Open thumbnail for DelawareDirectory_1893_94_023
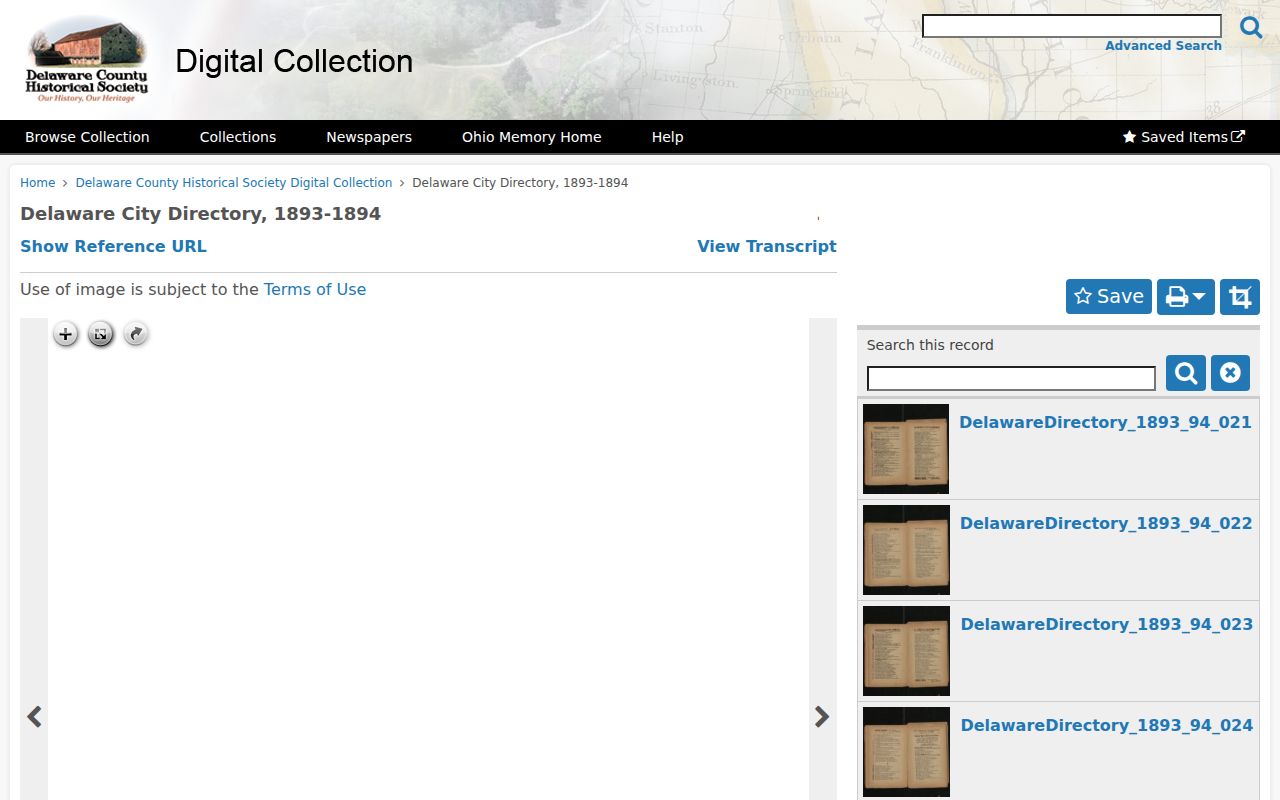This screenshot has height=800, width=1280. tap(906, 651)
